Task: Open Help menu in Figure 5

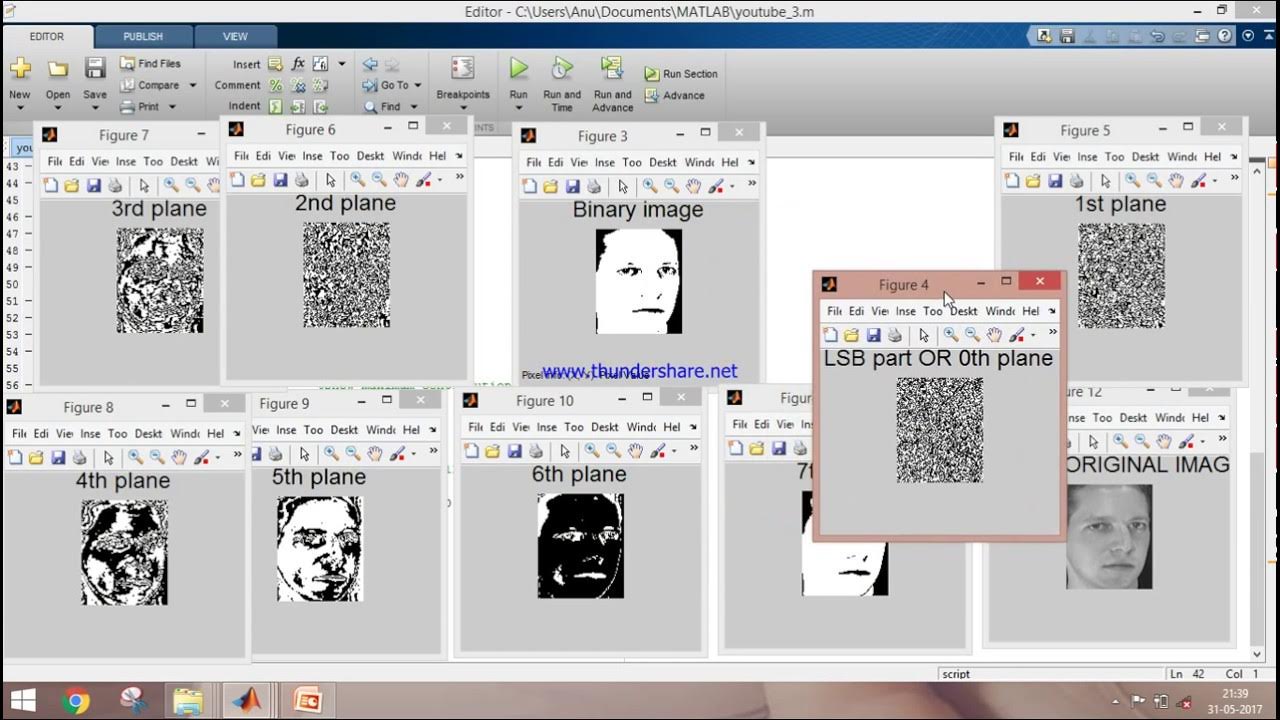Action: click(x=1212, y=157)
